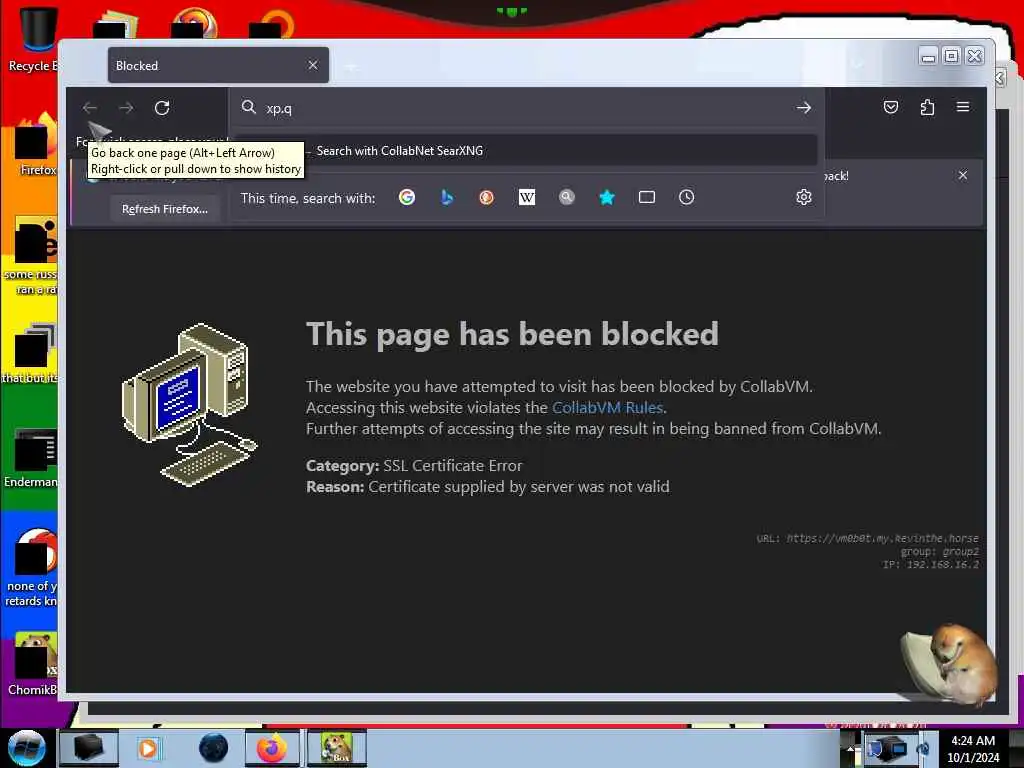Click the blocked page computer illustration
Viewport: 1024px width, 768px height.
189,405
